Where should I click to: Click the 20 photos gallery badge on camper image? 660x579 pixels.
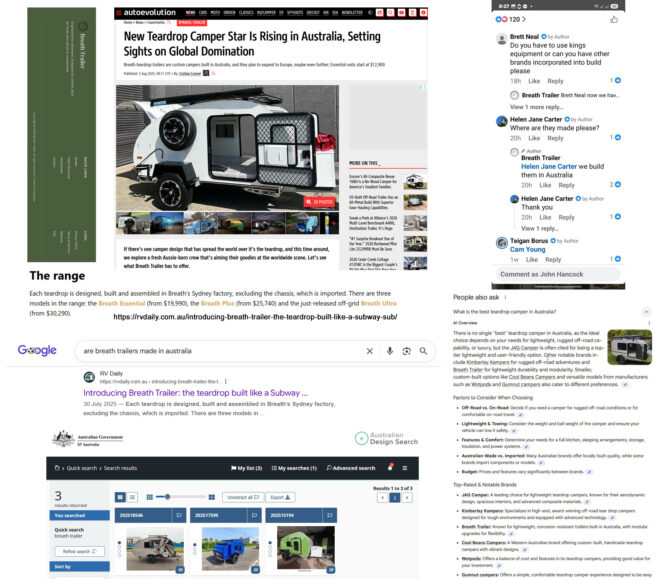coord(319,202)
